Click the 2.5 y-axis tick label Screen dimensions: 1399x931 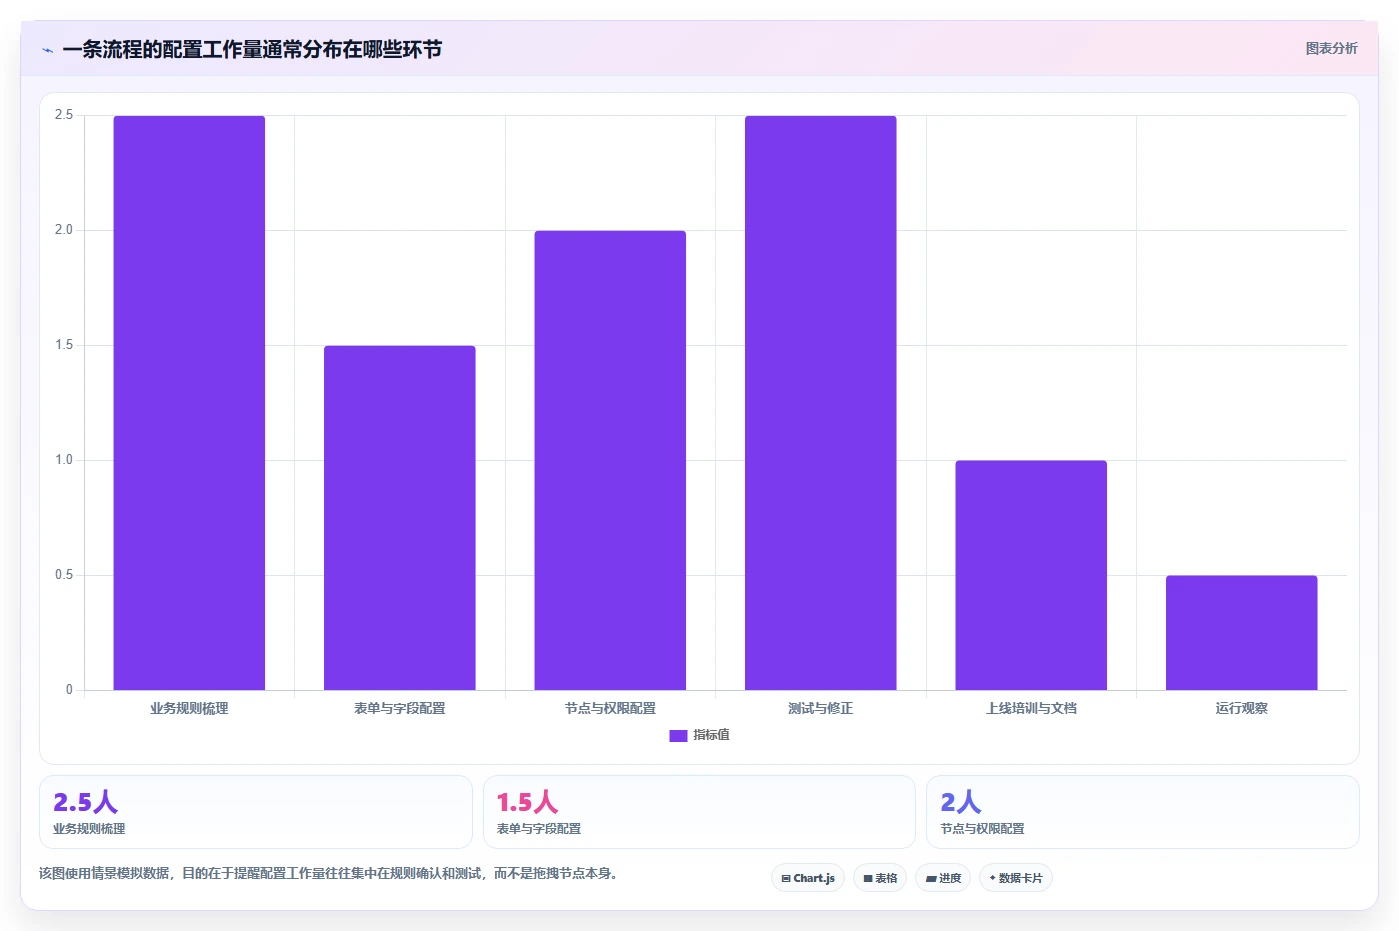(x=64, y=115)
